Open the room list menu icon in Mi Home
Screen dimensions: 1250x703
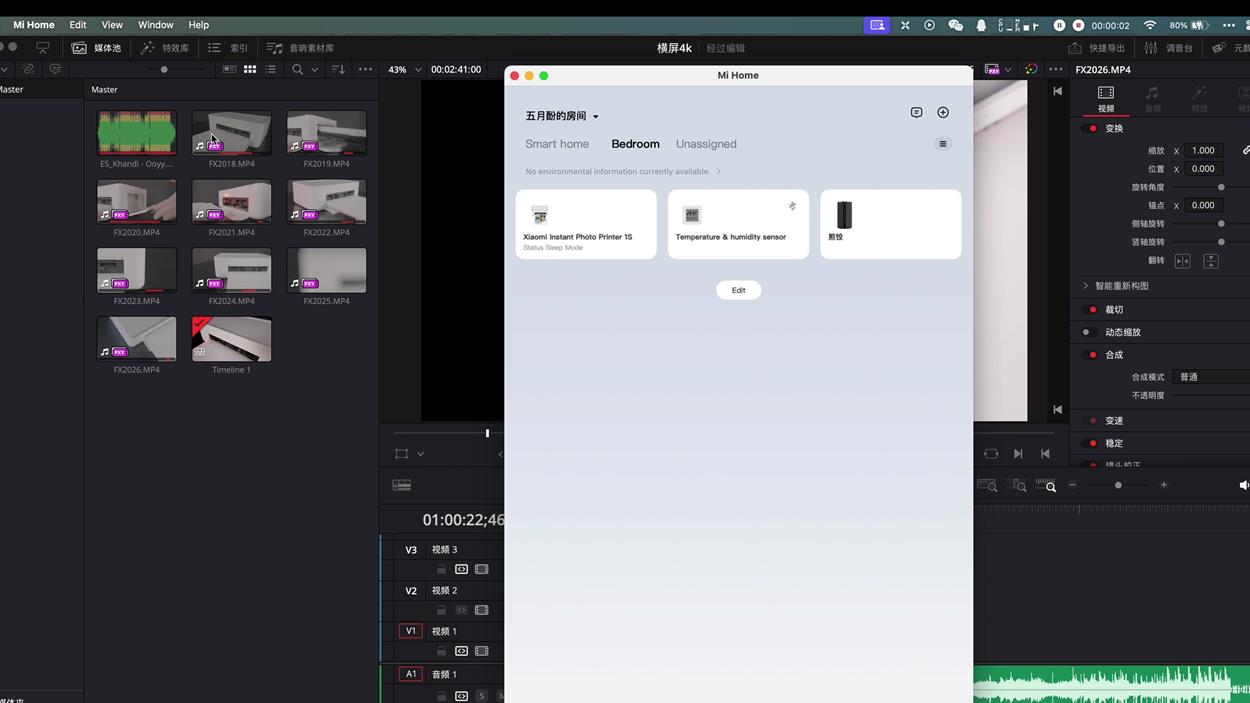942,144
